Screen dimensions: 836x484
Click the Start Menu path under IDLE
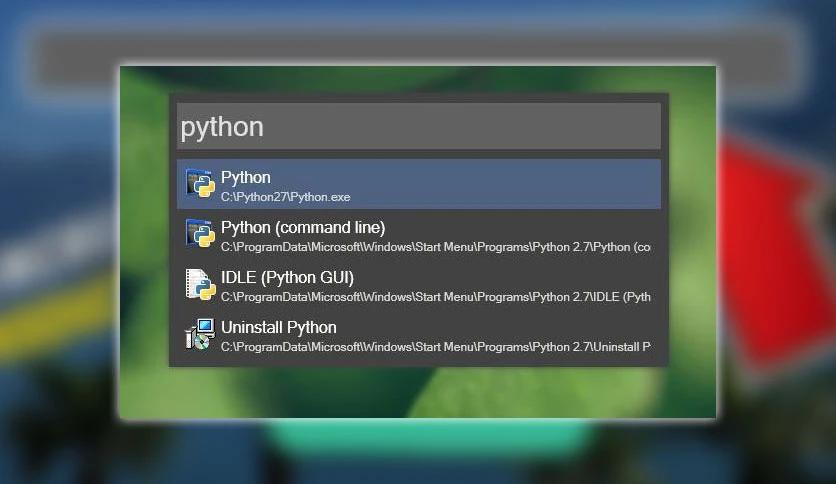tap(436, 297)
